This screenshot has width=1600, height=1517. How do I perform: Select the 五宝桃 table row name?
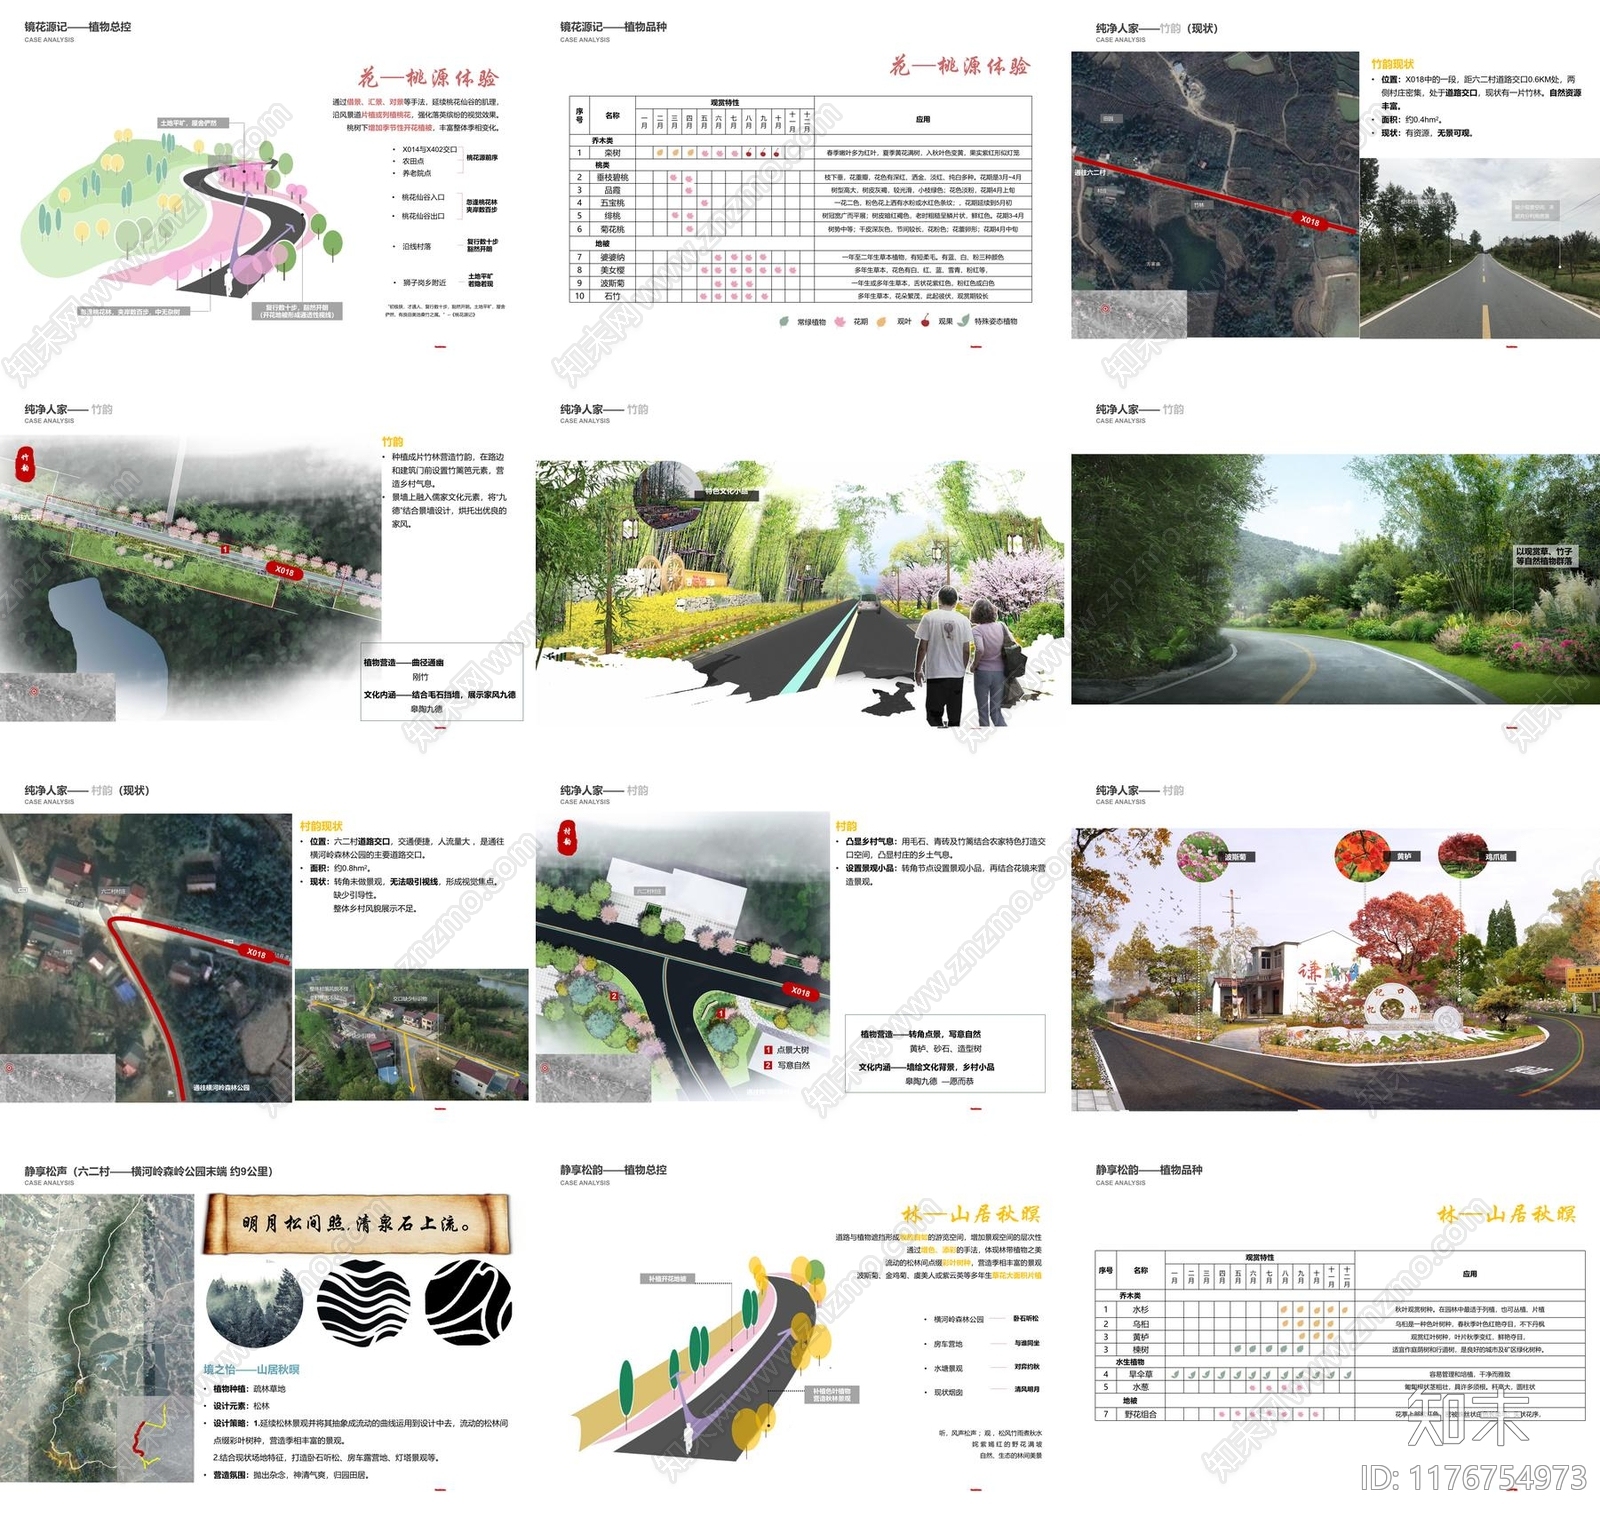pos(612,203)
